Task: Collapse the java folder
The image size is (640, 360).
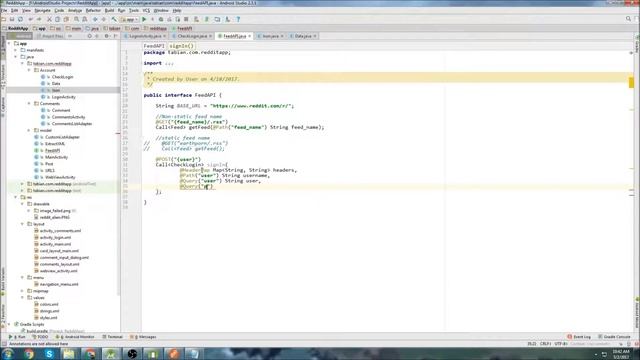Action: click(16, 57)
